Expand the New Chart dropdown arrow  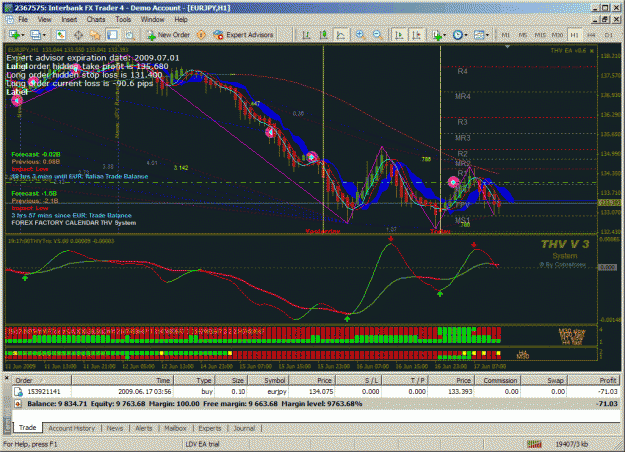click(23, 35)
